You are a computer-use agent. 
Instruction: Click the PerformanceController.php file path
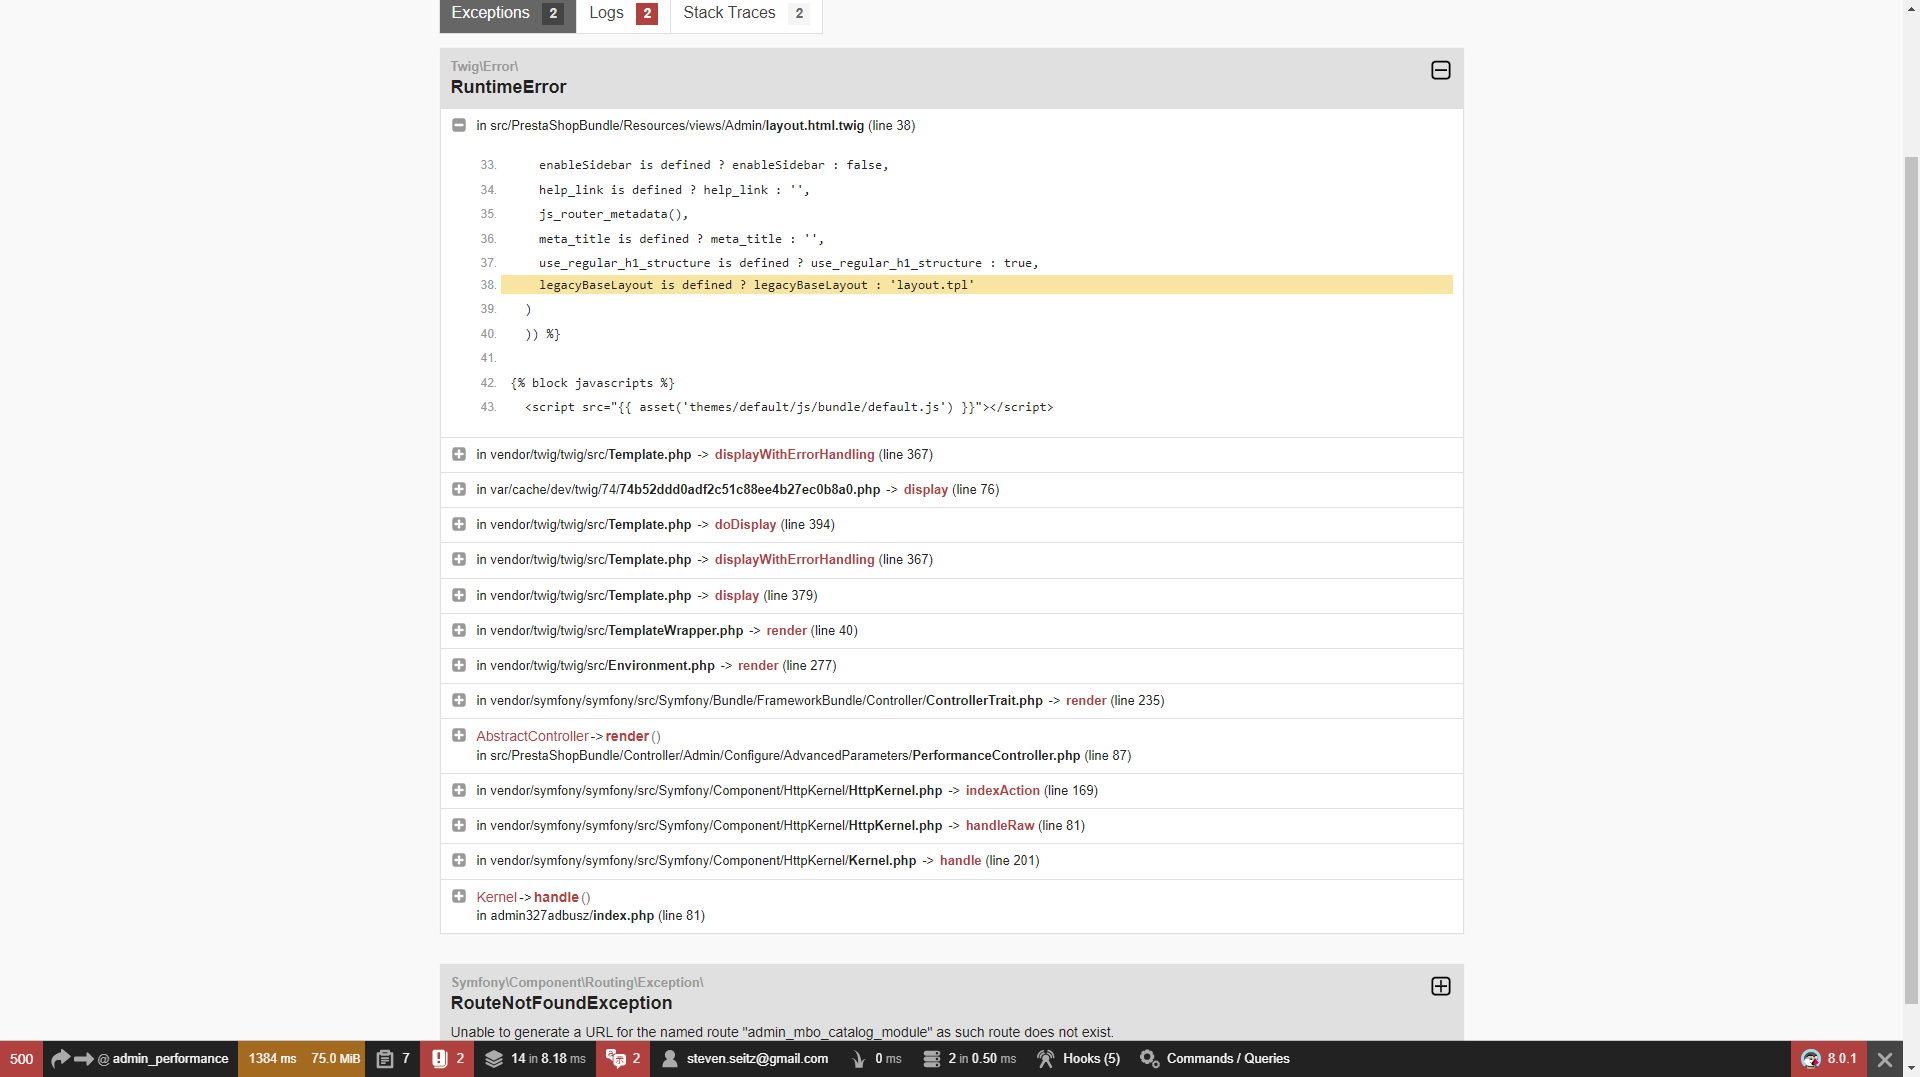pyautogui.click(x=785, y=755)
